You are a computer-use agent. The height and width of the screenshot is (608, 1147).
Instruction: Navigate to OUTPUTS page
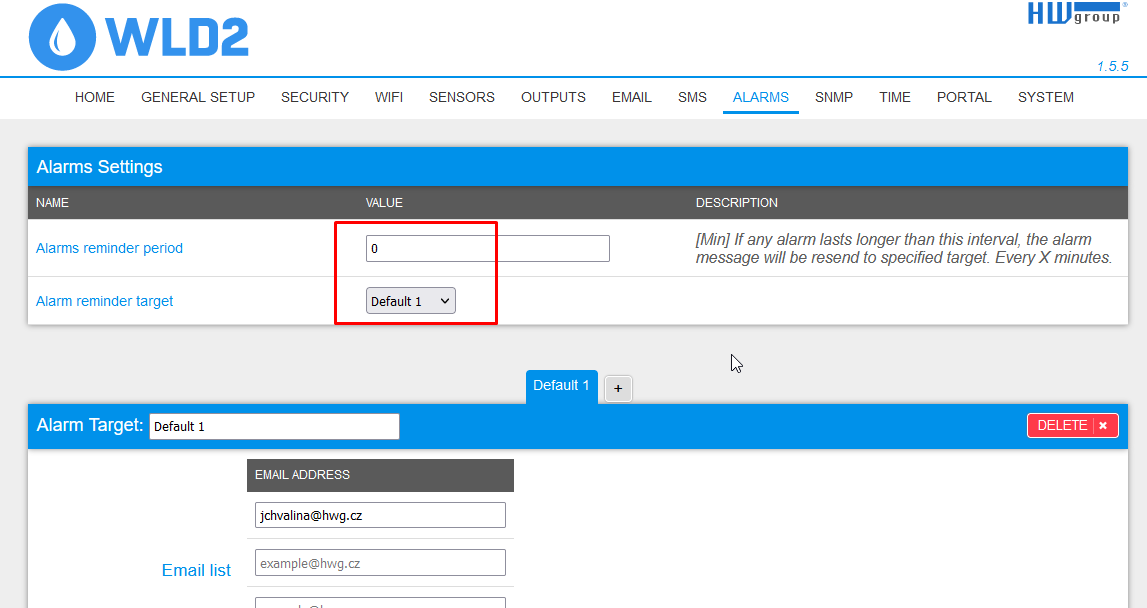tap(553, 97)
